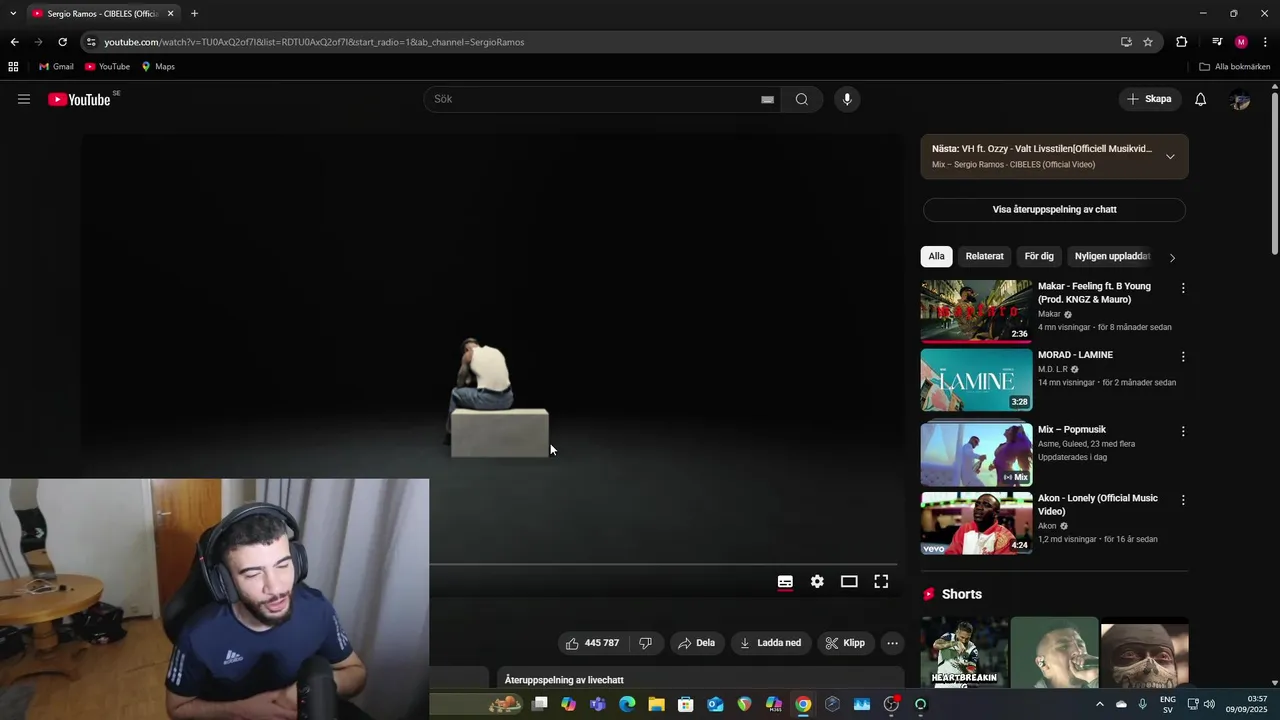Open the HEARTBREAKIN Shorts thumbnail

[964, 652]
